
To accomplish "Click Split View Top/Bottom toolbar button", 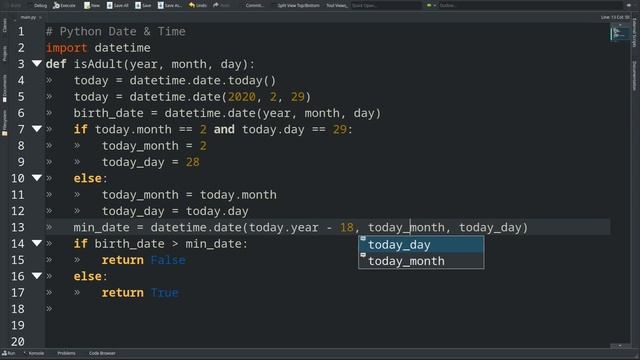I will pos(298,5).
